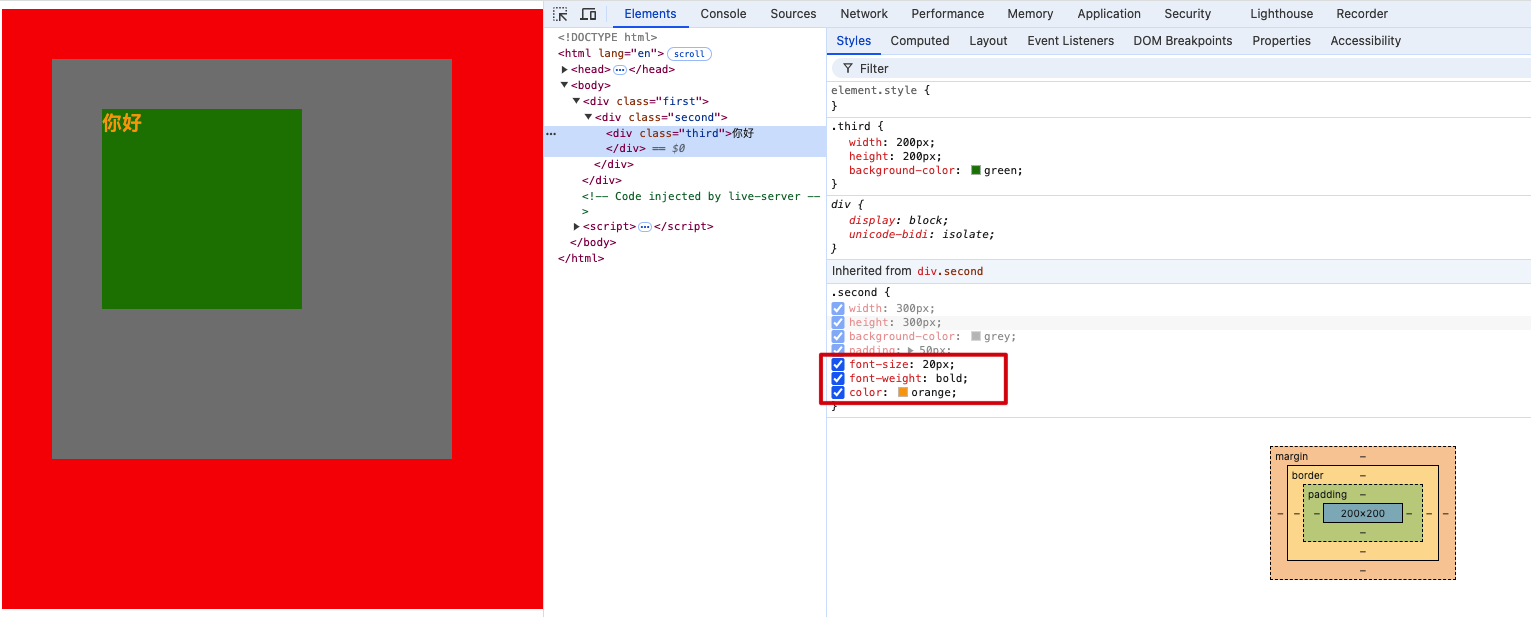
Task: Expand the script element node
Action: pyautogui.click(x=577, y=227)
